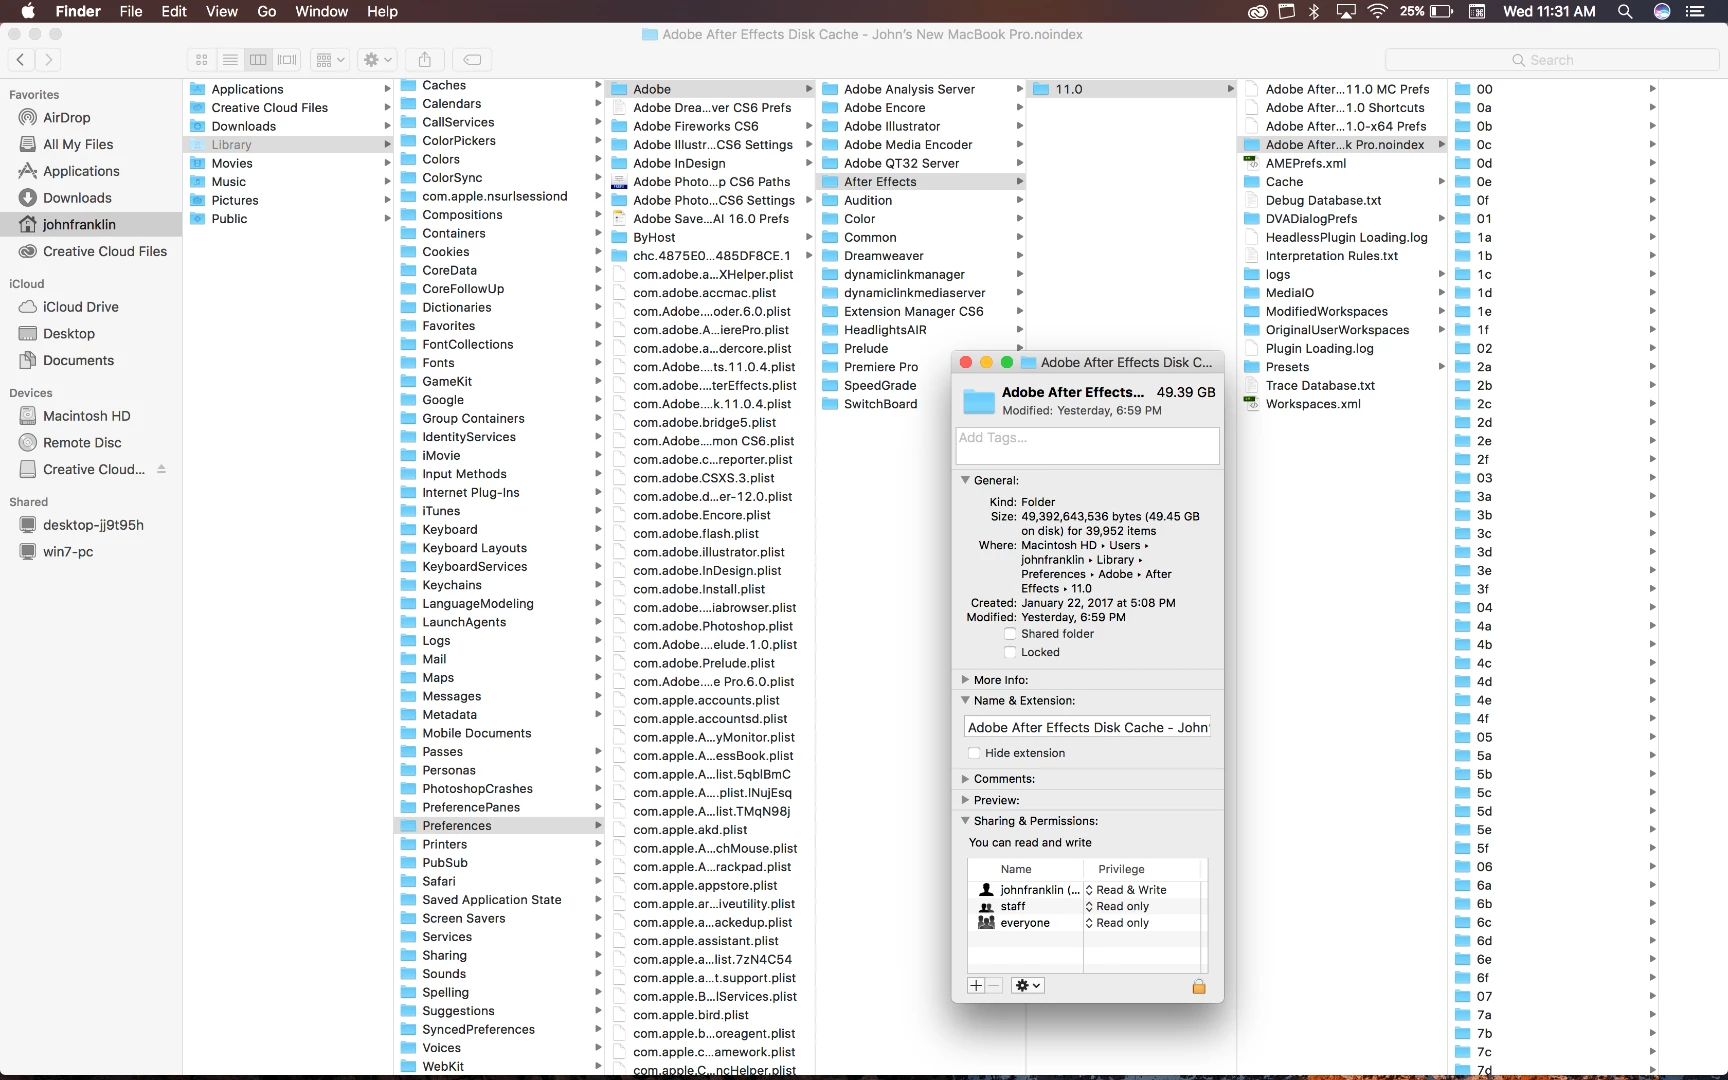This screenshot has width=1728, height=1080.
Task: Eject the Creative Cloud device
Action: pyautogui.click(x=161, y=469)
